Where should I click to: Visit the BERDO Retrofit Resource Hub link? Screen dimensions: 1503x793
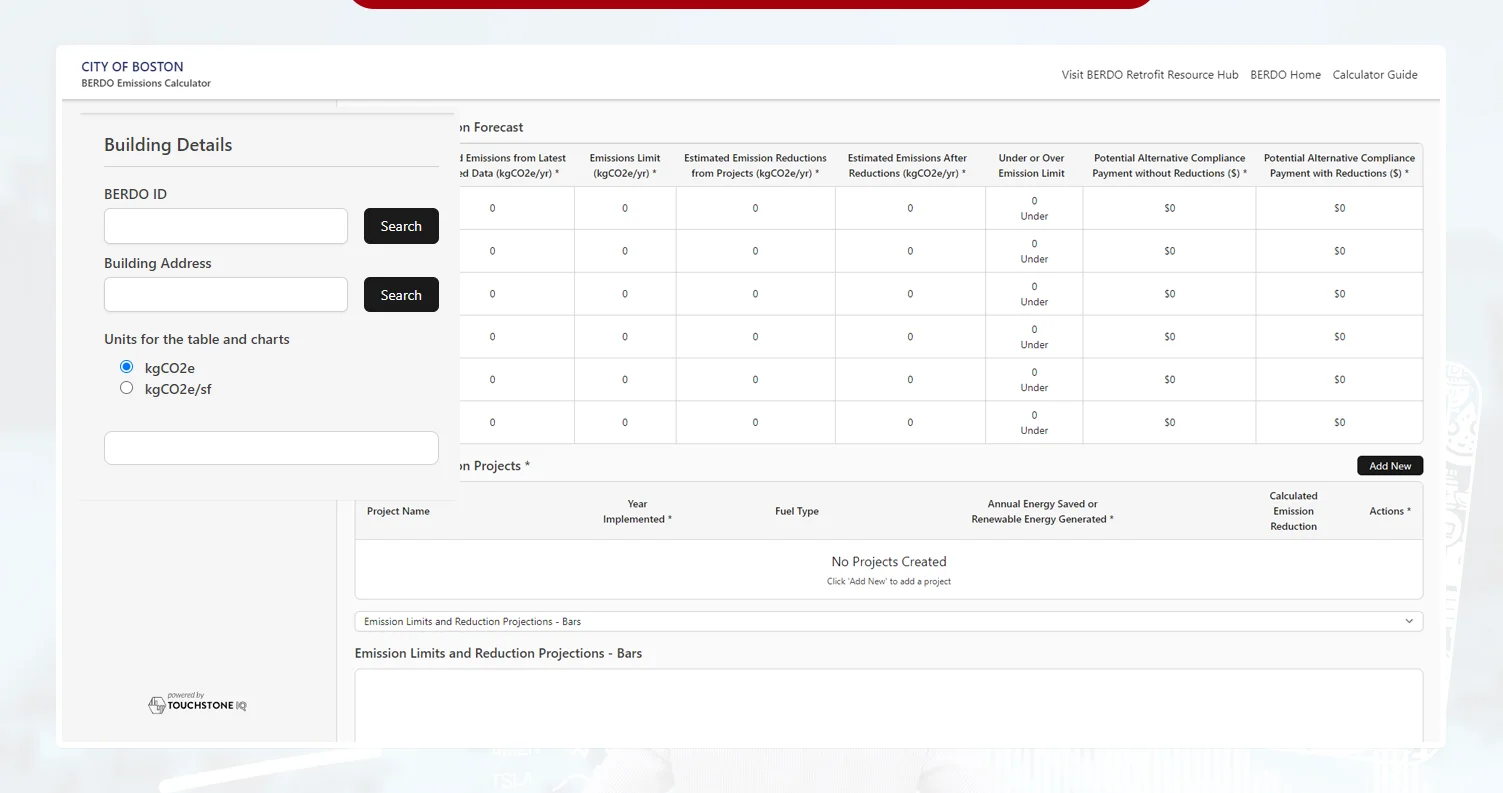pyautogui.click(x=1149, y=74)
